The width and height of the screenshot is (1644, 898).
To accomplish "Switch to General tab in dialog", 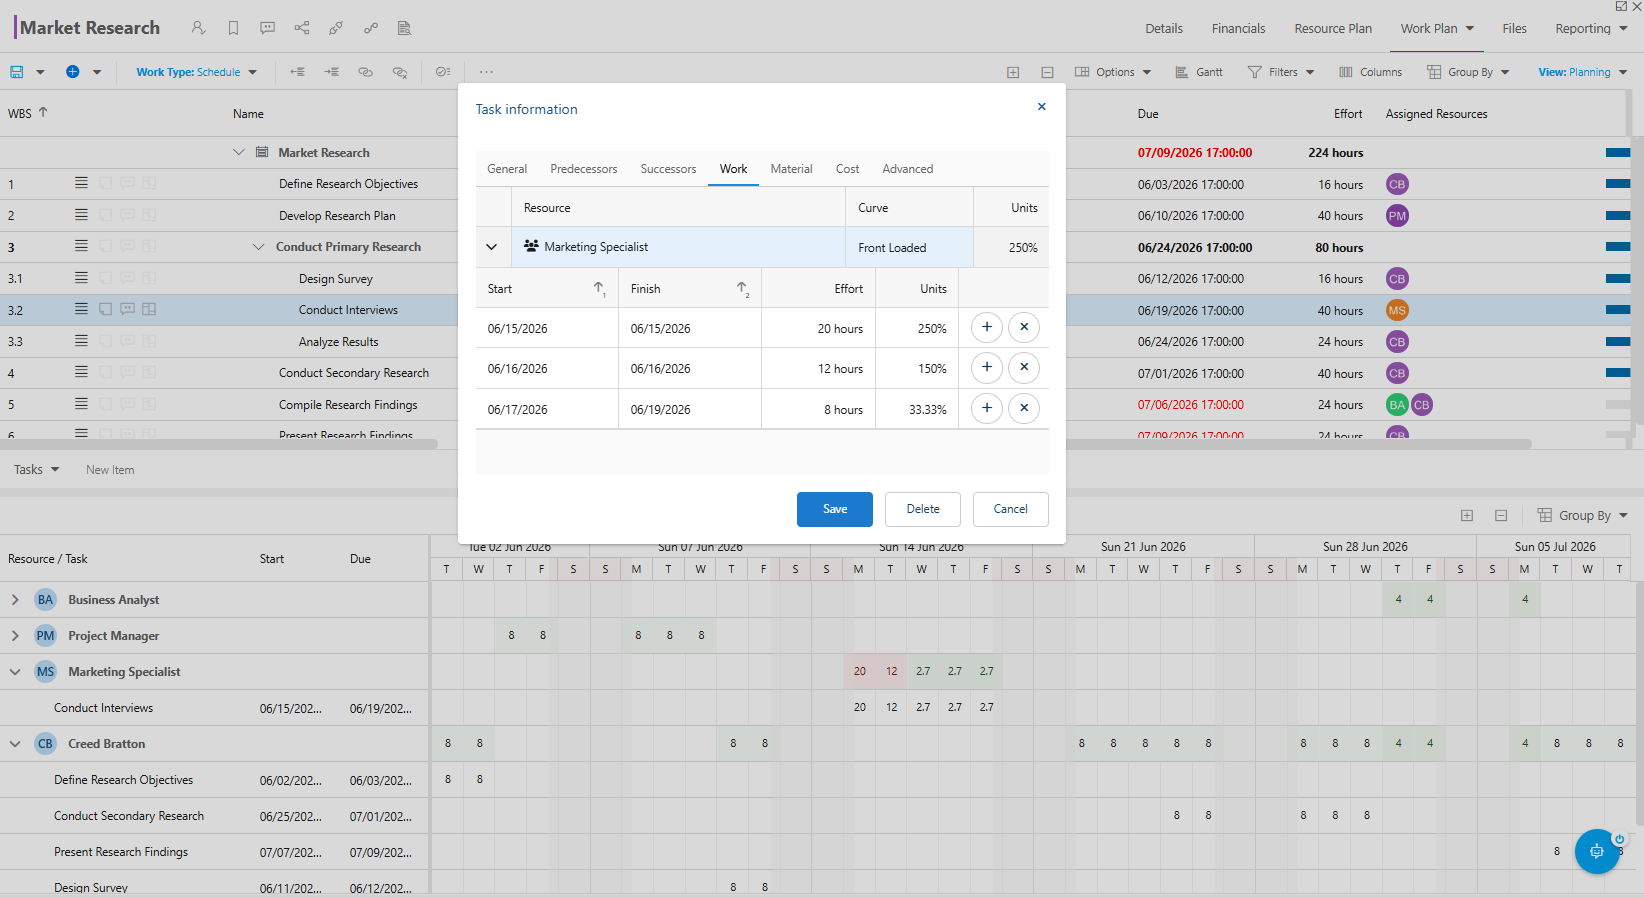I will tap(507, 169).
